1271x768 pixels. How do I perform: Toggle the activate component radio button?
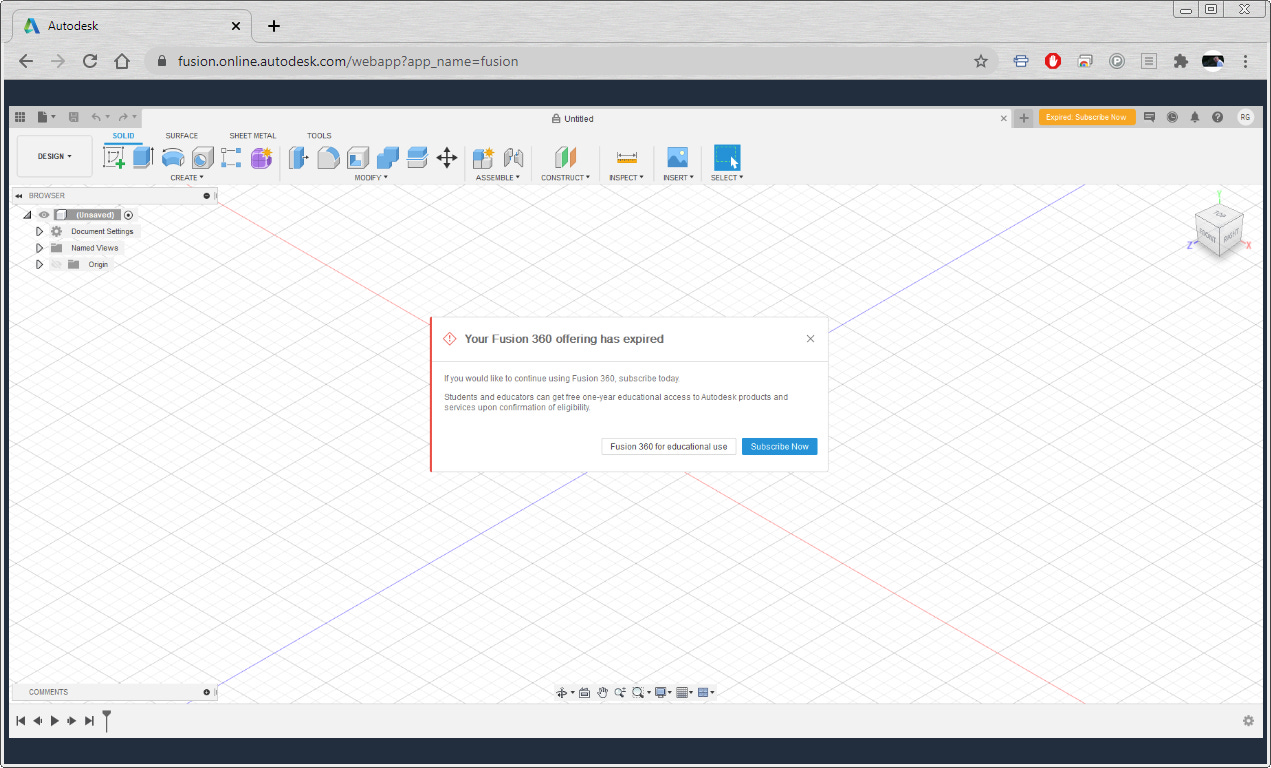tap(129, 215)
